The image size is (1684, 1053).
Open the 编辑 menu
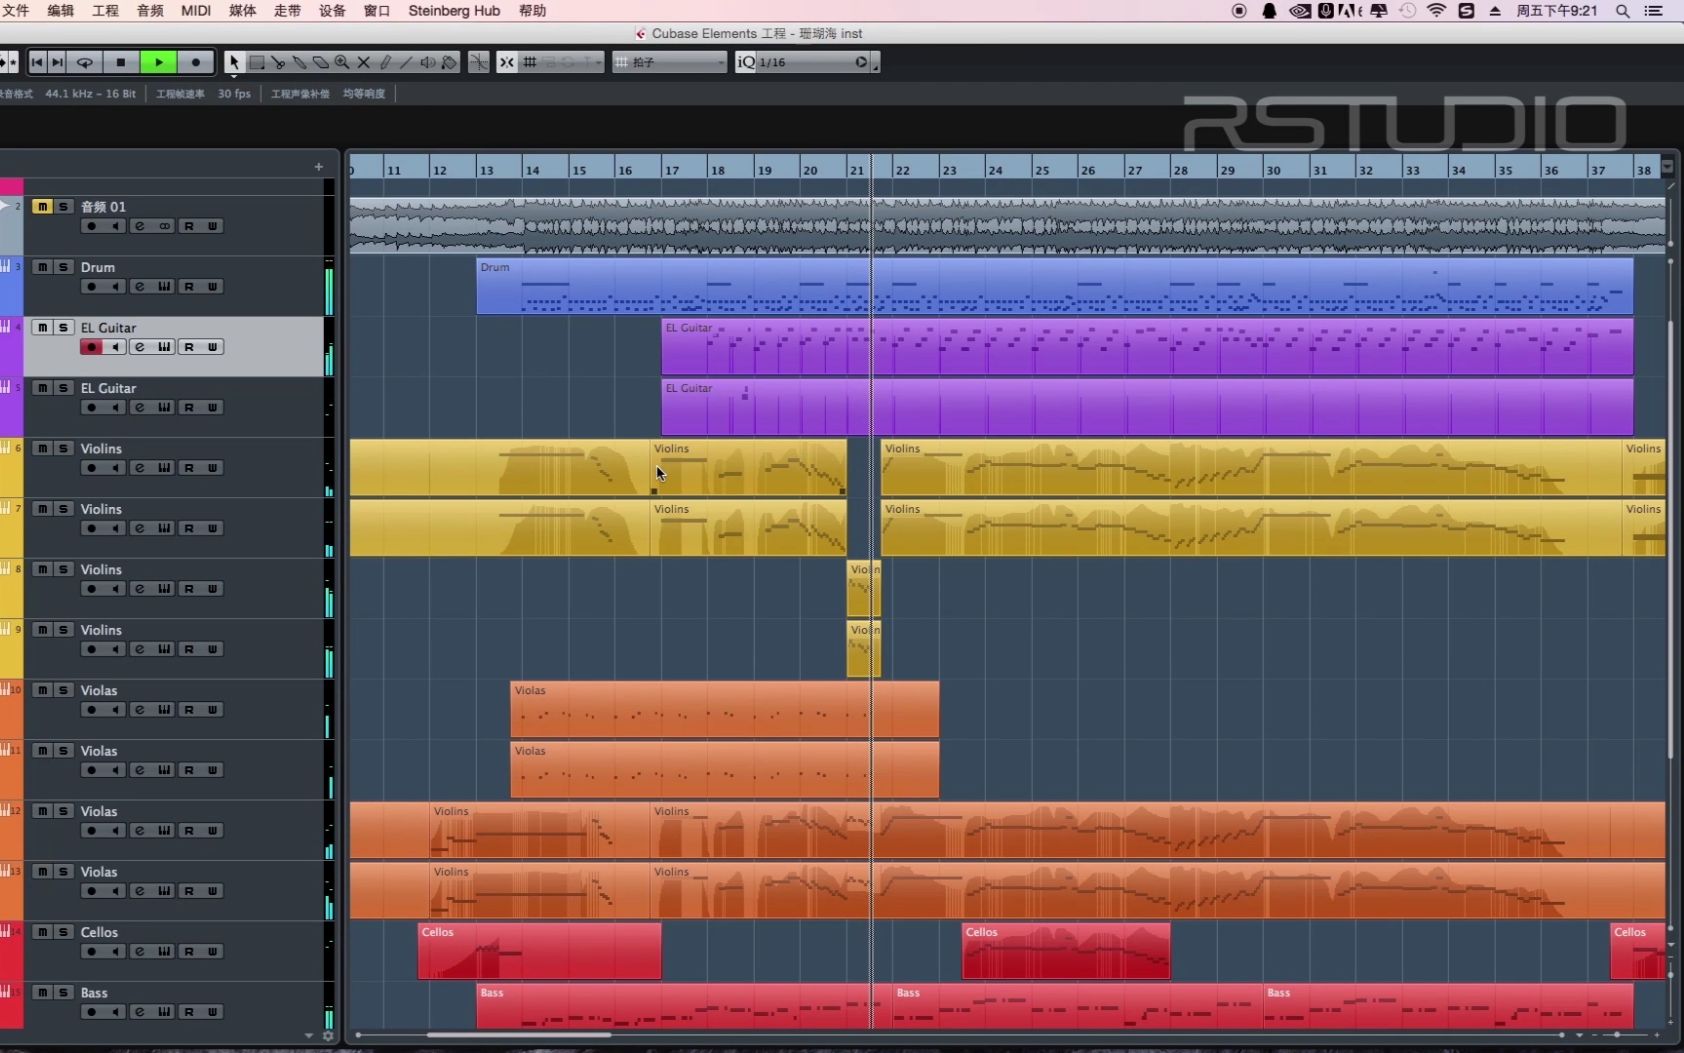tap(61, 10)
